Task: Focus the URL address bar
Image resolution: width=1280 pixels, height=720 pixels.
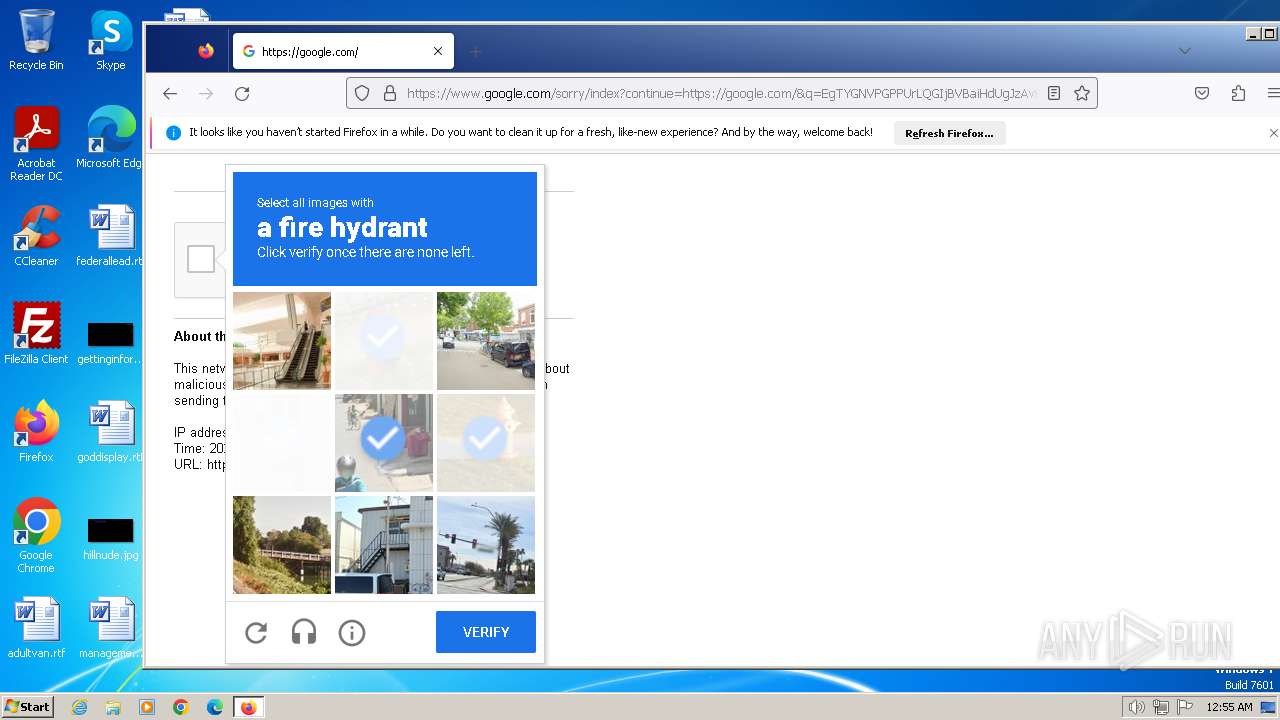Action: pos(722,93)
